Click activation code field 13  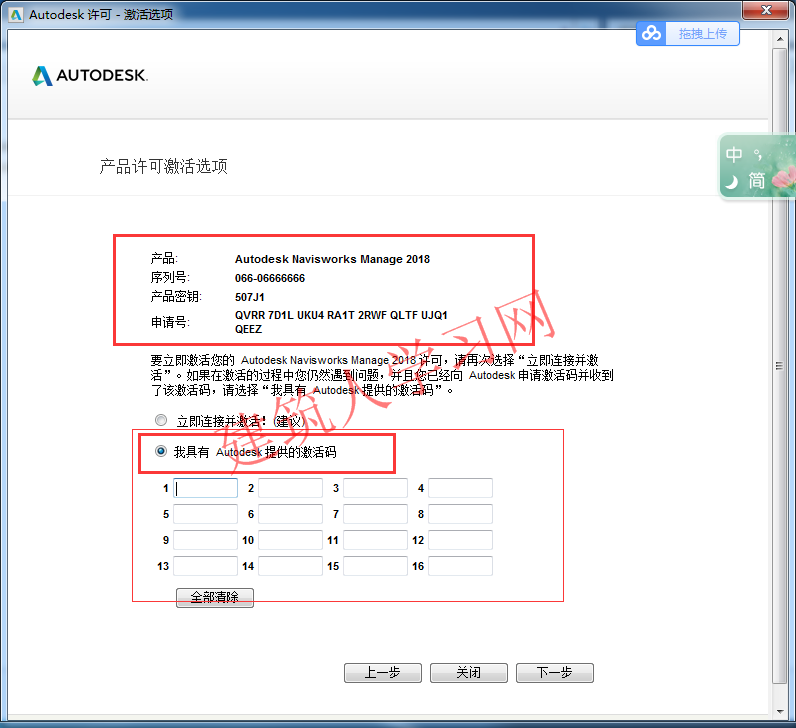pos(206,566)
